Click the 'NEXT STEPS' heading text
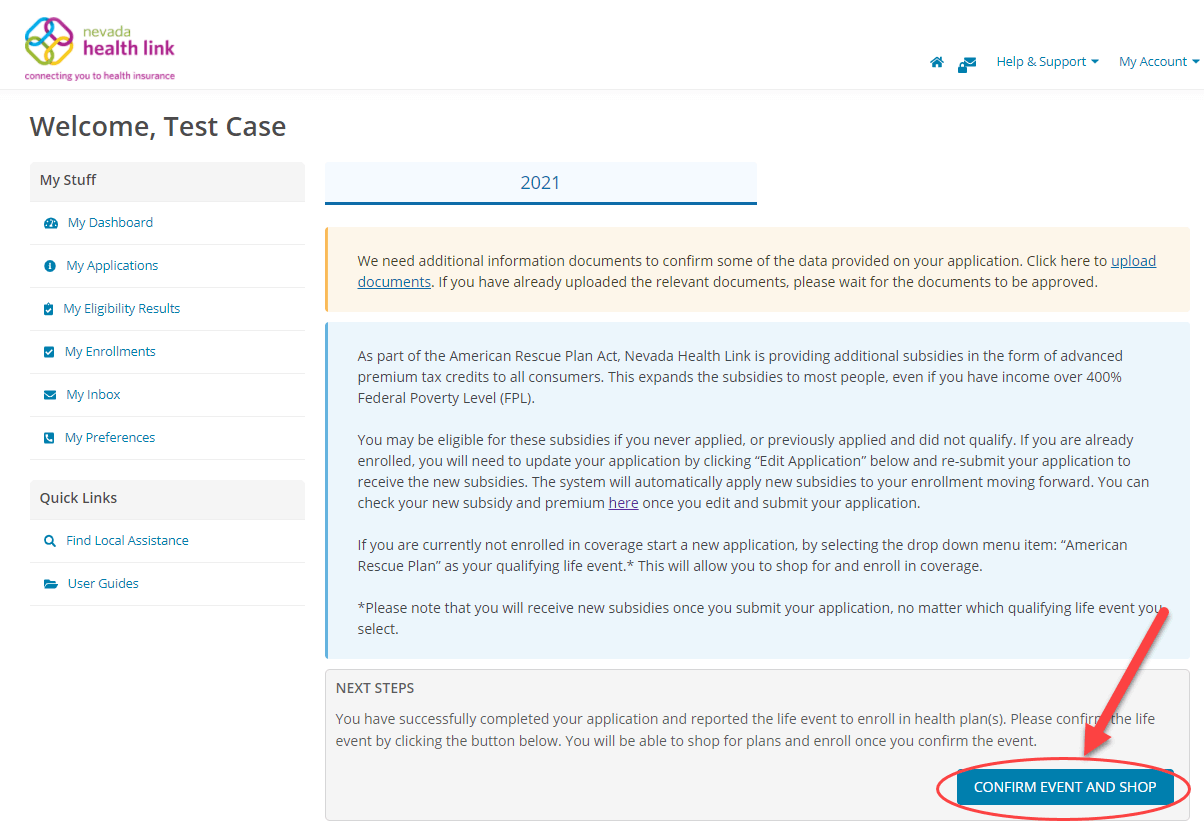The height and width of the screenshot is (829, 1204). [x=375, y=688]
